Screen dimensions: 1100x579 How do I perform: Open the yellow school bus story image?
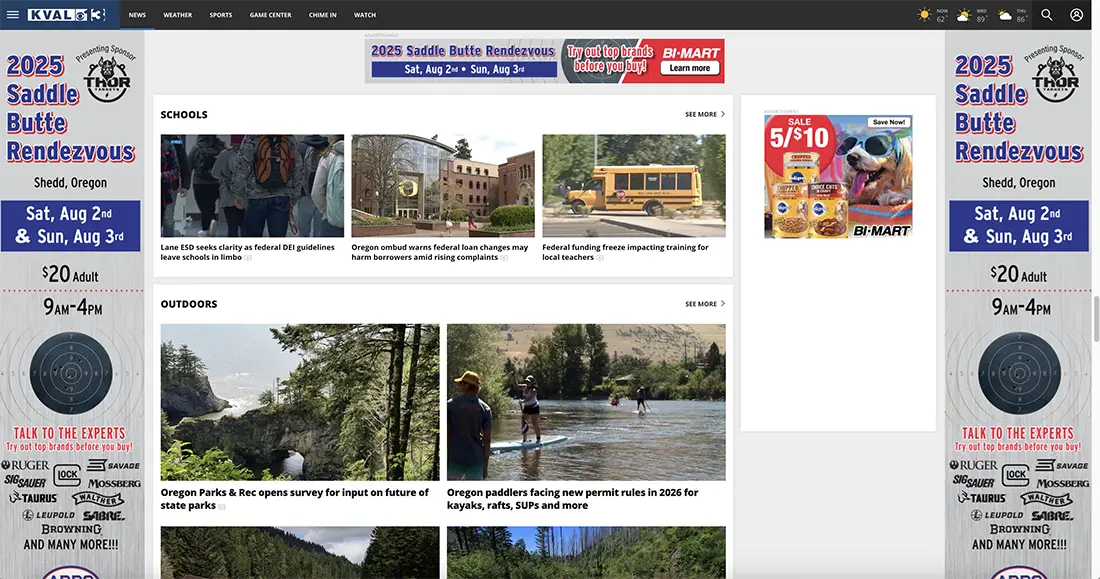tap(633, 186)
